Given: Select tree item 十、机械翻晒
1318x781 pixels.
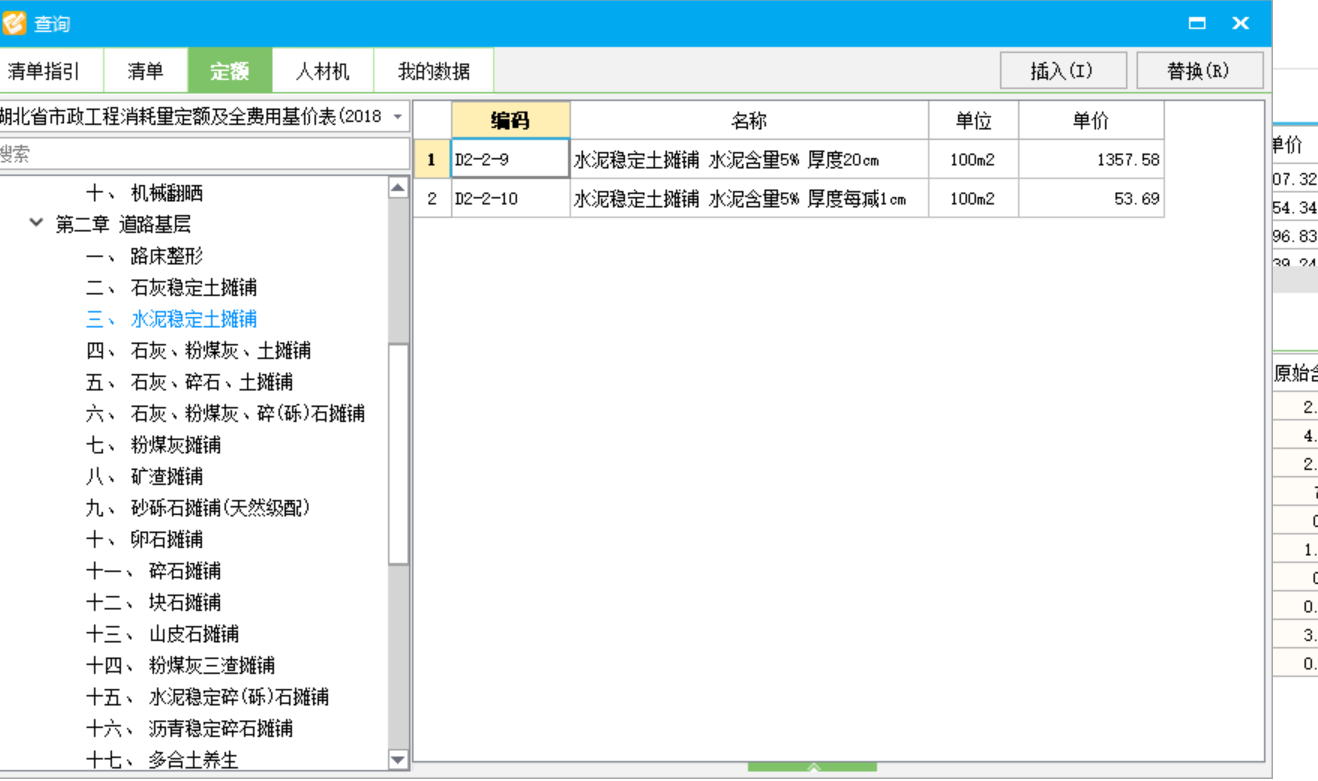Looking at the screenshot, I should [144, 193].
